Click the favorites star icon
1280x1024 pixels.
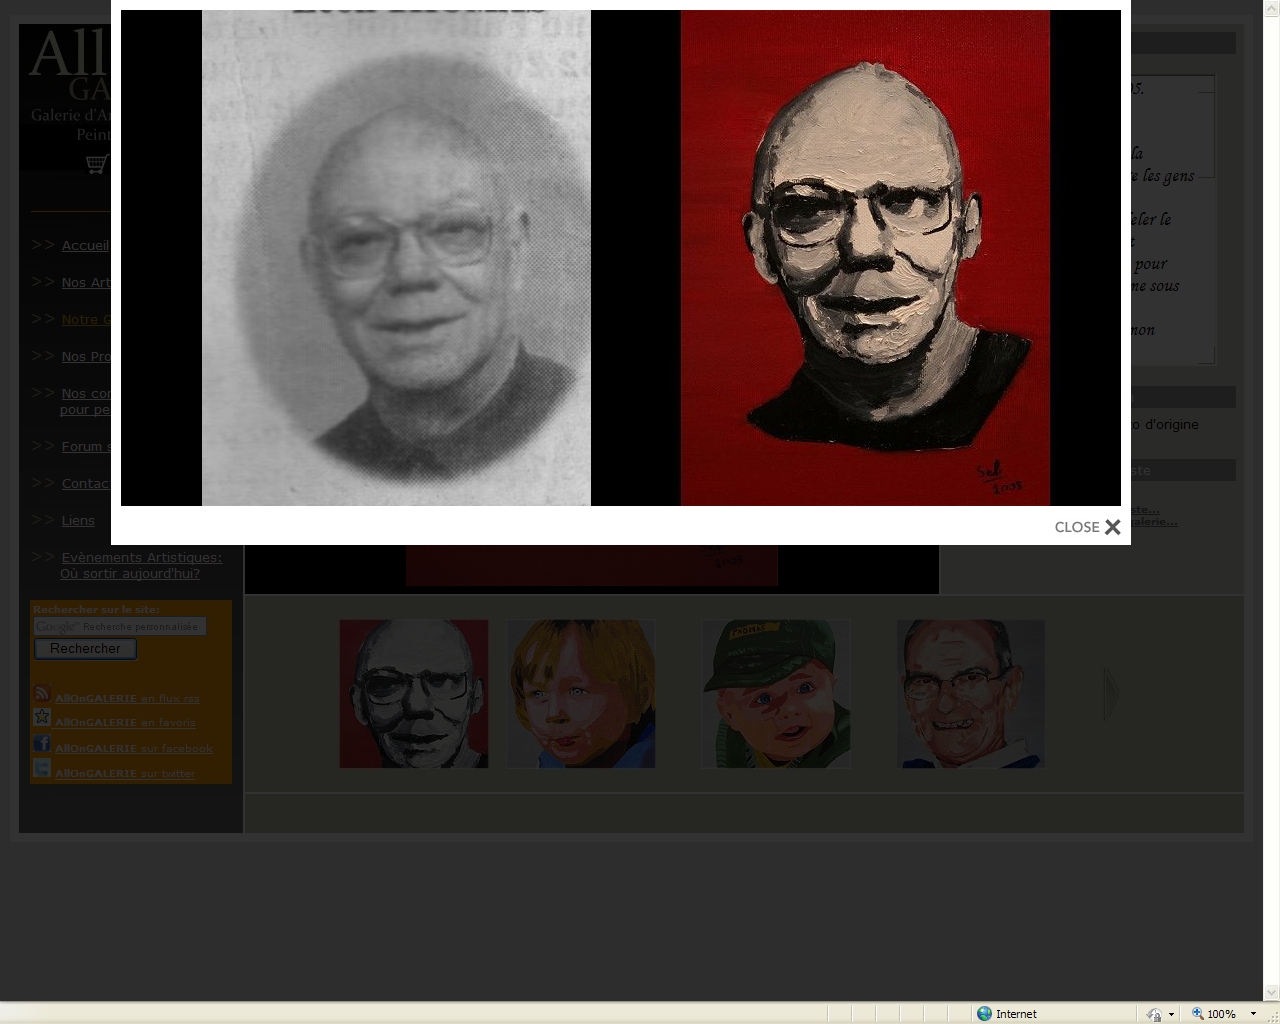pyautogui.click(x=42, y=718)
